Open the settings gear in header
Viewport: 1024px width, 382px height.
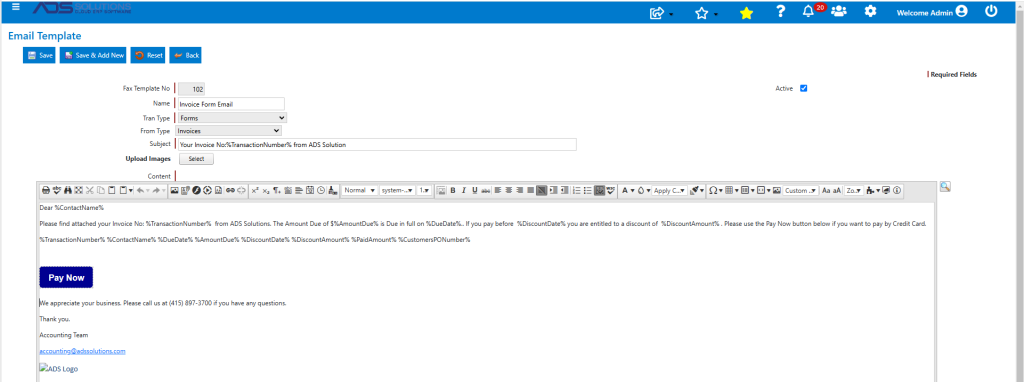[870, 11]
